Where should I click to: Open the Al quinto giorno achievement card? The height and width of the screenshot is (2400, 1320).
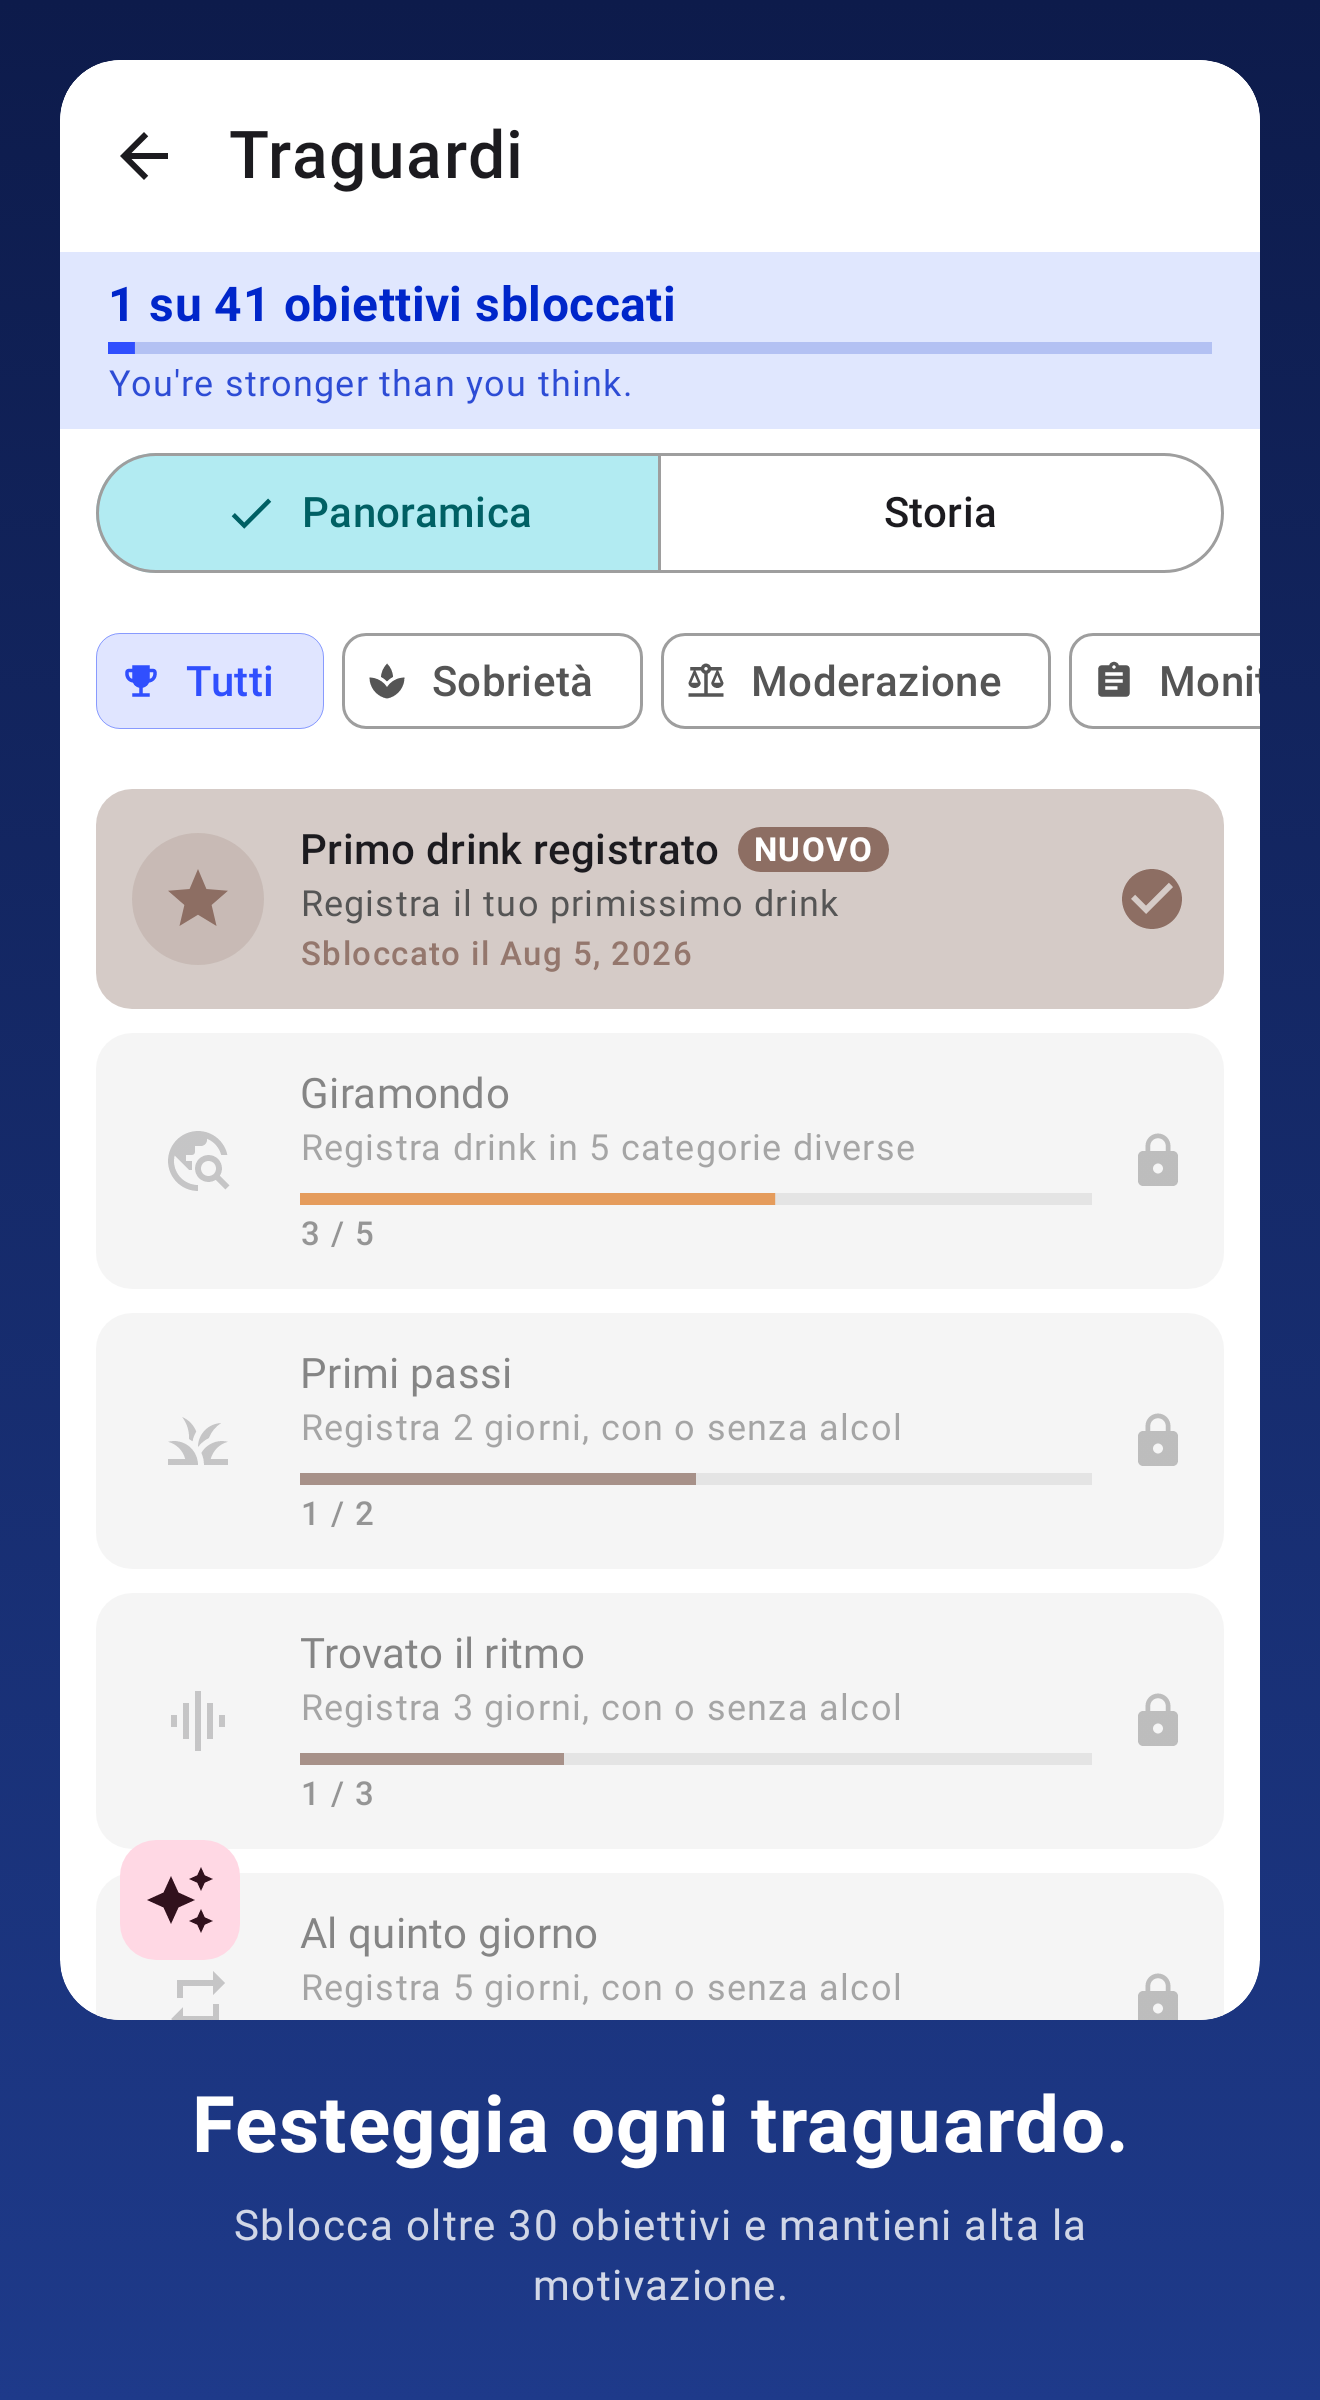coord(660,1947)
